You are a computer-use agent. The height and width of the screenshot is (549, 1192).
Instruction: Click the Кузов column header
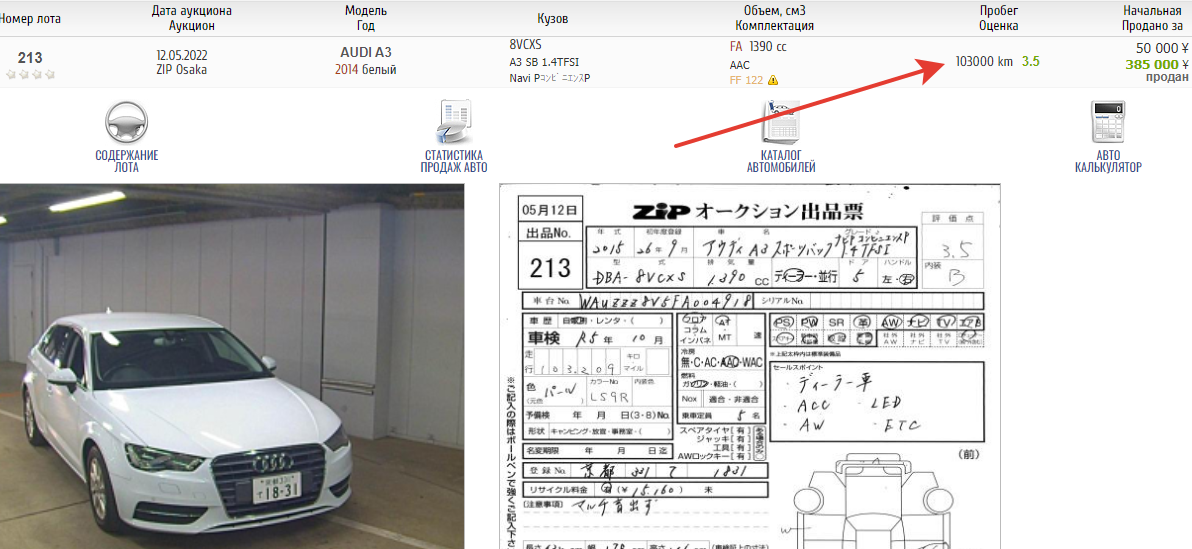click(553, 18)
